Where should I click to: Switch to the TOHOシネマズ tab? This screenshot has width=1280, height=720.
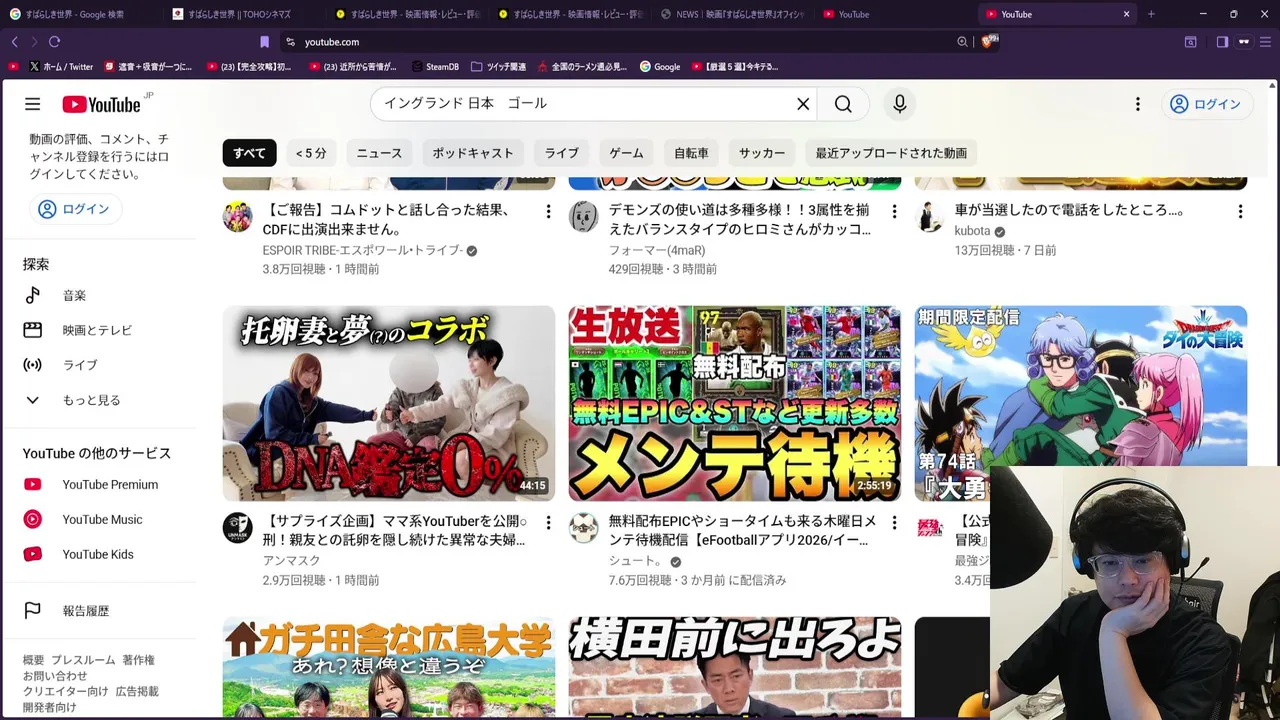point(242,14)
